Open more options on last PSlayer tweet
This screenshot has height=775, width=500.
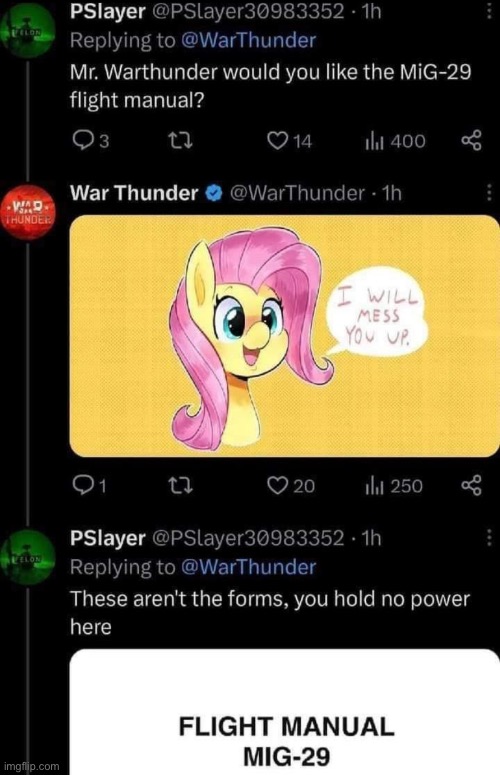(x=489, y=537)
